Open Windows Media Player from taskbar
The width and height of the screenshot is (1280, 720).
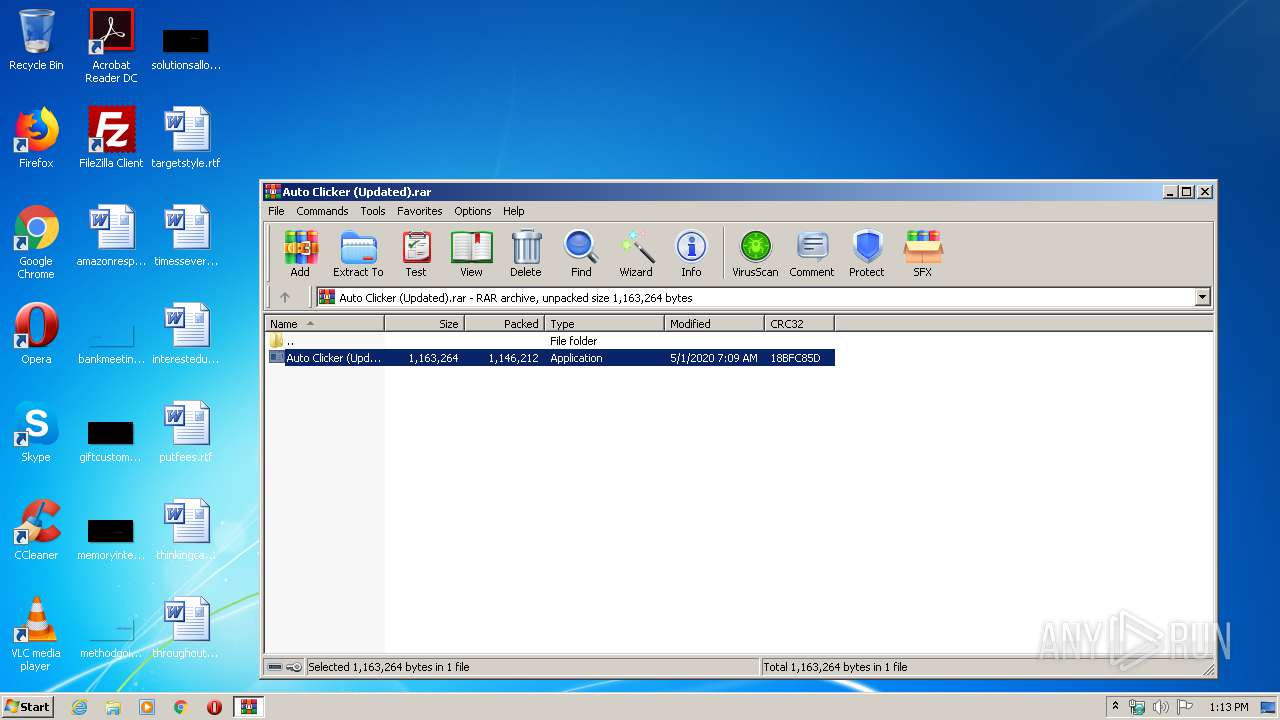point(147,707)
